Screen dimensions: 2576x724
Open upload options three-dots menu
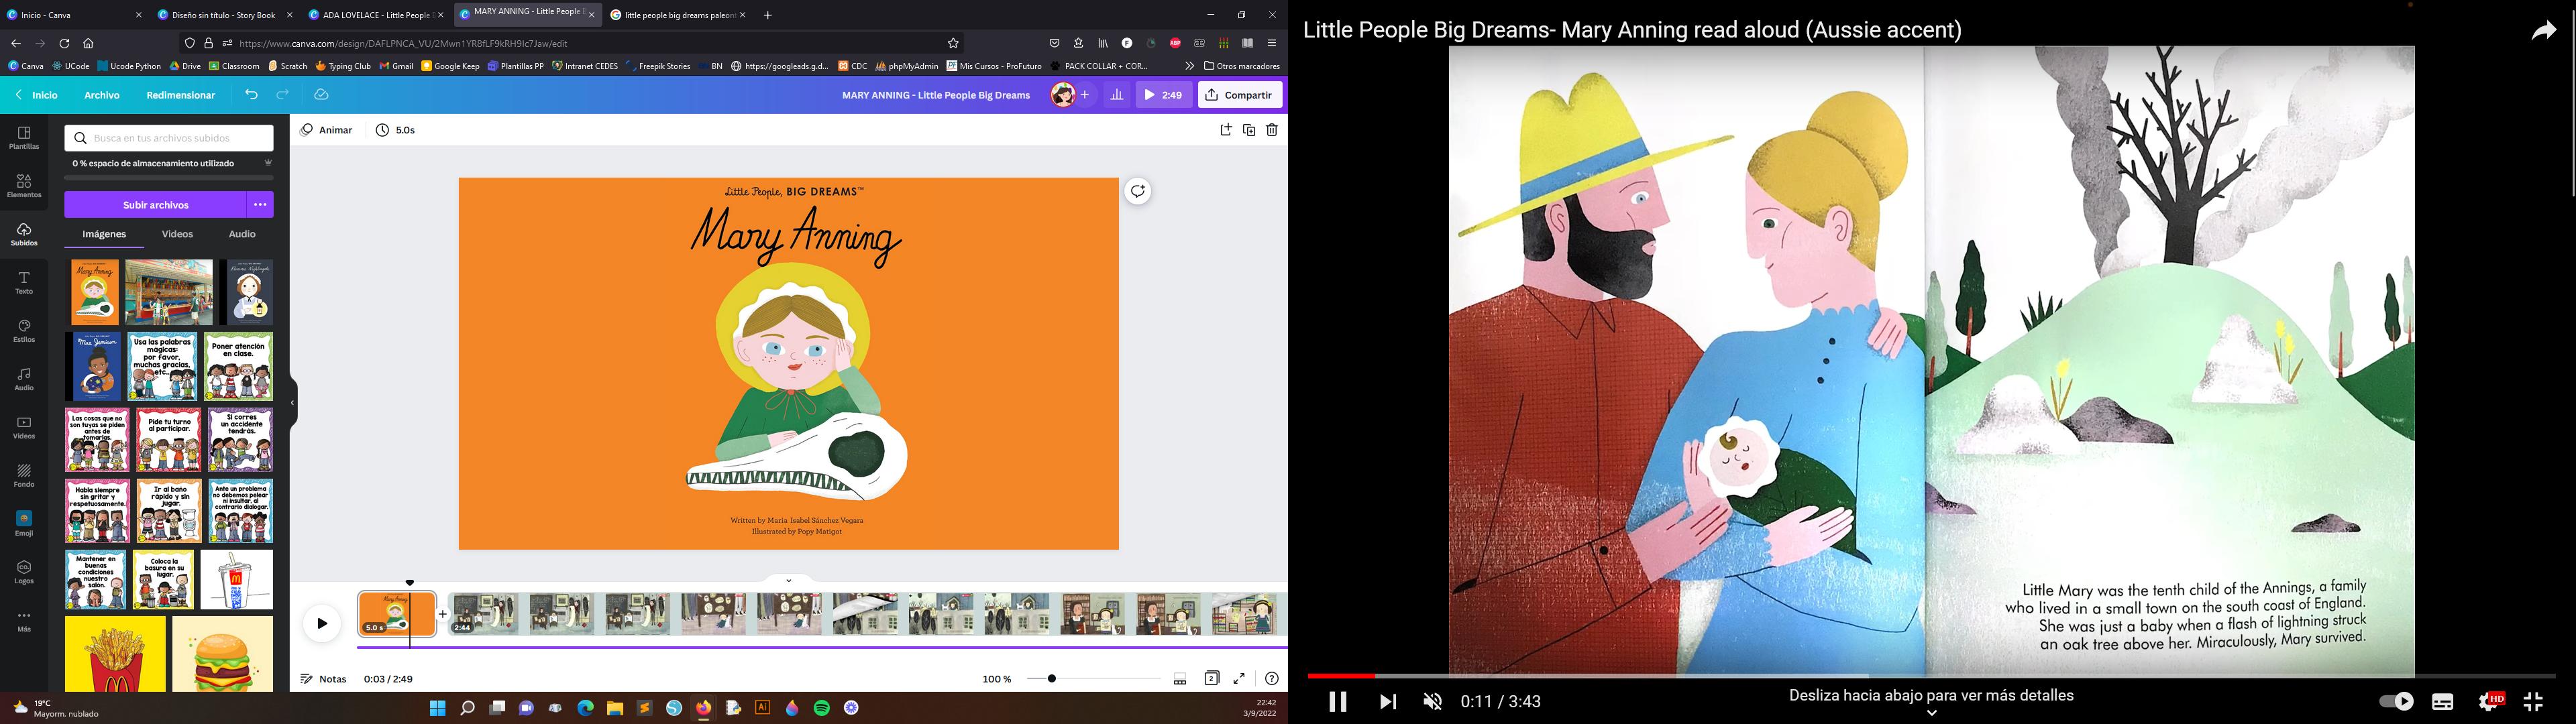pyautogui.click(x=260, y=205)
